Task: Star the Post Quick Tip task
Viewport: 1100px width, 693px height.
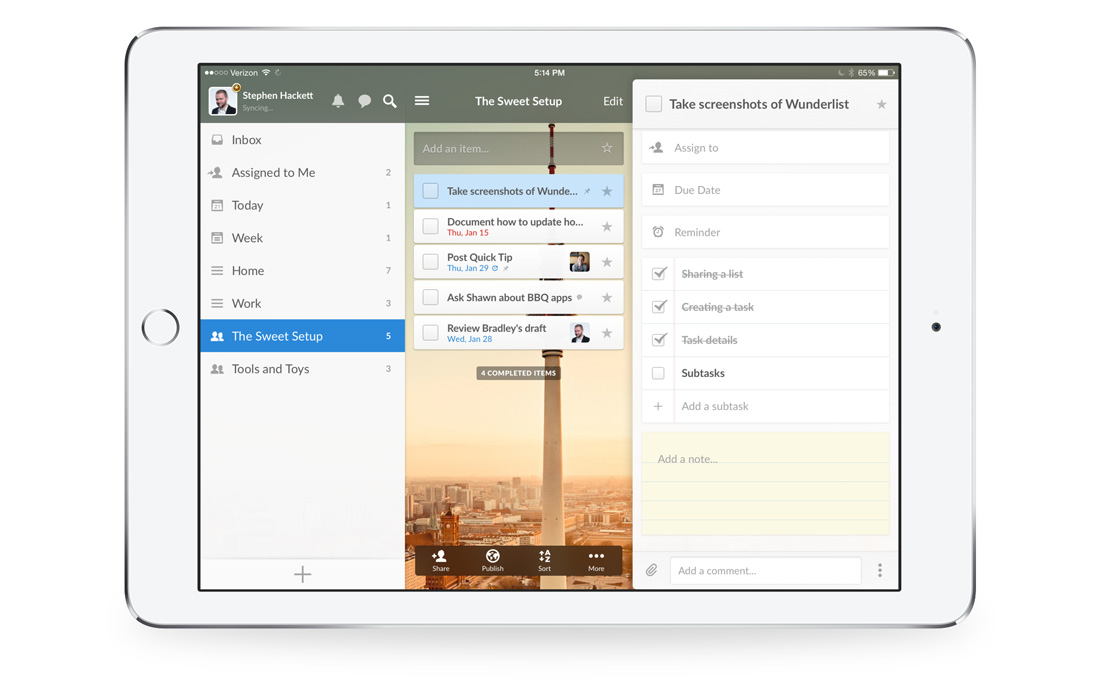Action: click(607, 262)
